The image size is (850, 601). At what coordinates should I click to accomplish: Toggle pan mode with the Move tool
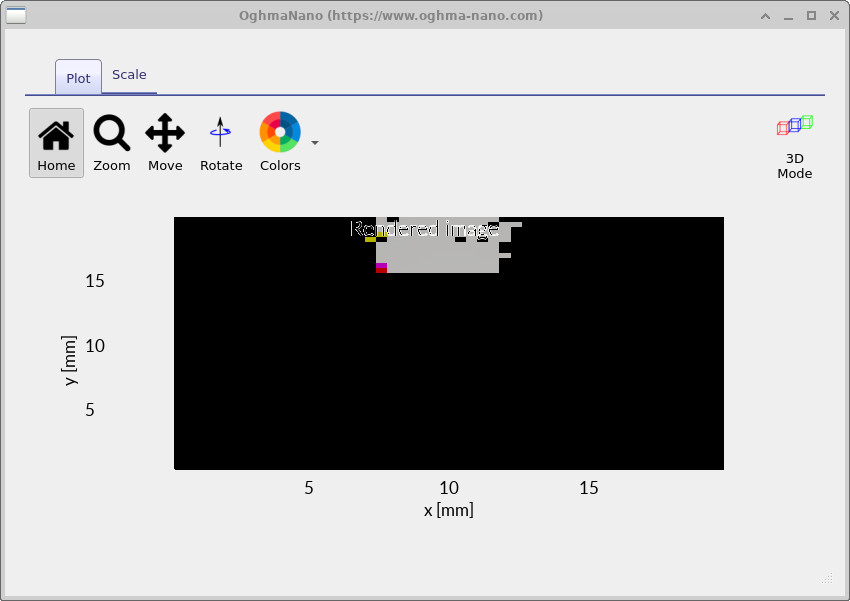click(x=164, y=130)
